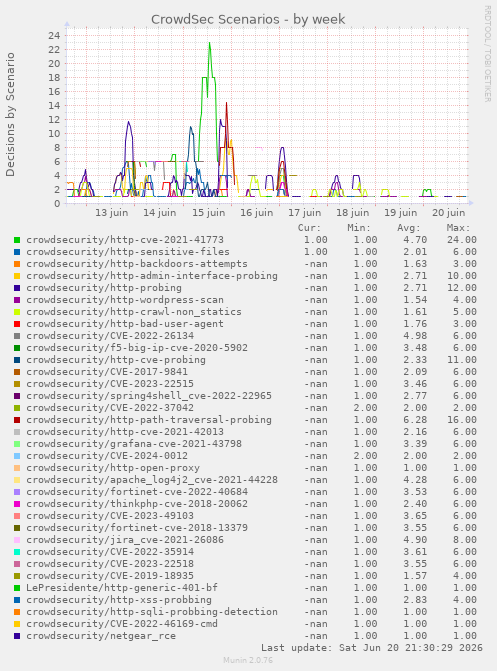Click the dark red http-path-traversal-probing swatch
This screenshot has width=497, height=671.
tap(17, 420)
